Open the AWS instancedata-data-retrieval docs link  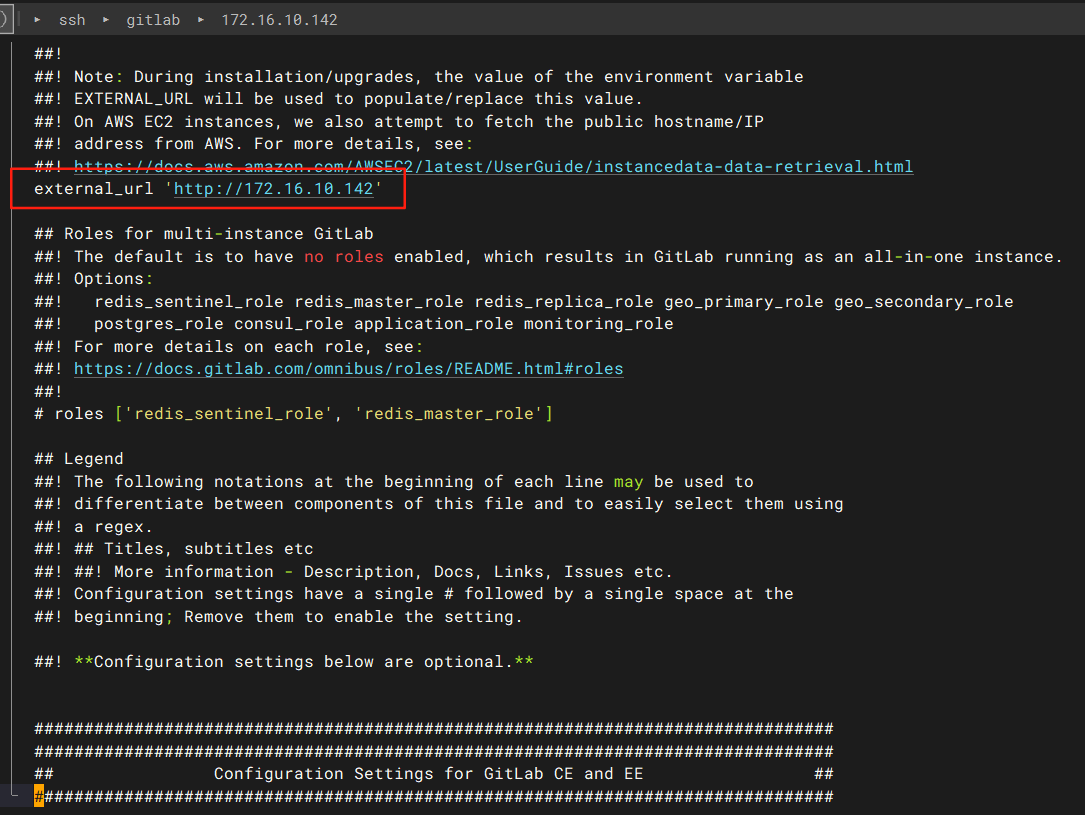493,167
